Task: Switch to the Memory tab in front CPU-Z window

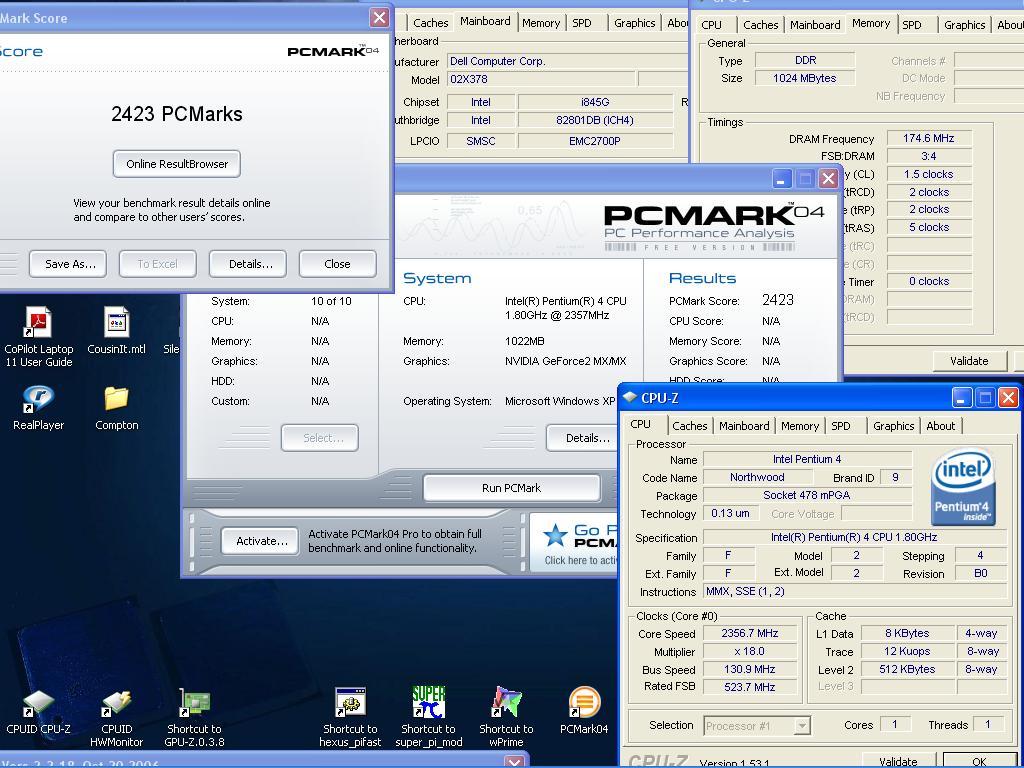Action: click(799, 426)
